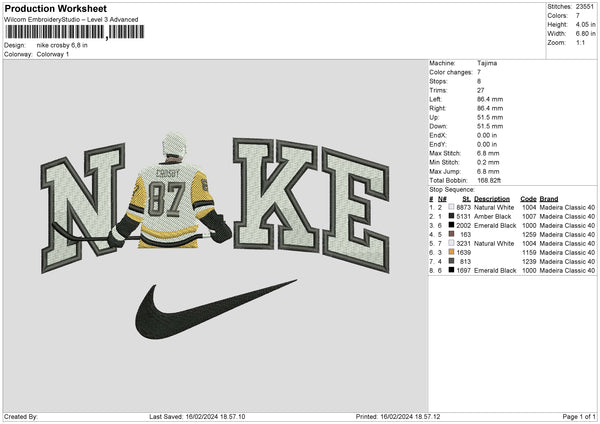600x424 pixels.
Task: Click the Natural White swatch for stitch count 8873
Action: (451, 207)
